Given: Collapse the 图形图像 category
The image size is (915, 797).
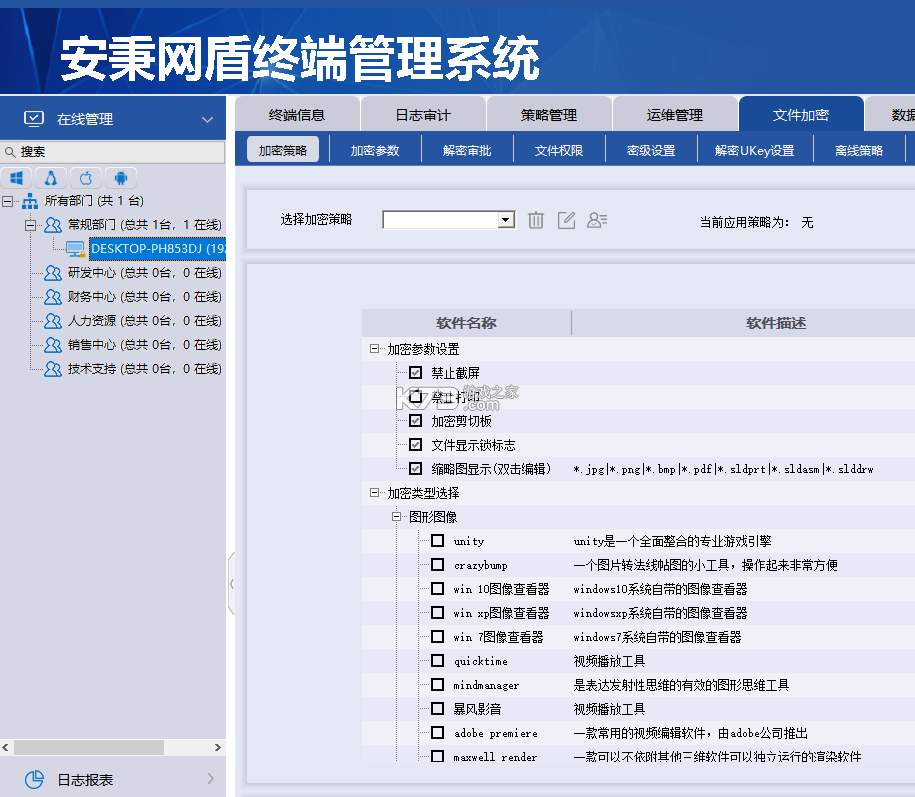Looking at the screenshot, I should pyautogui.click(x=396, y=517).
